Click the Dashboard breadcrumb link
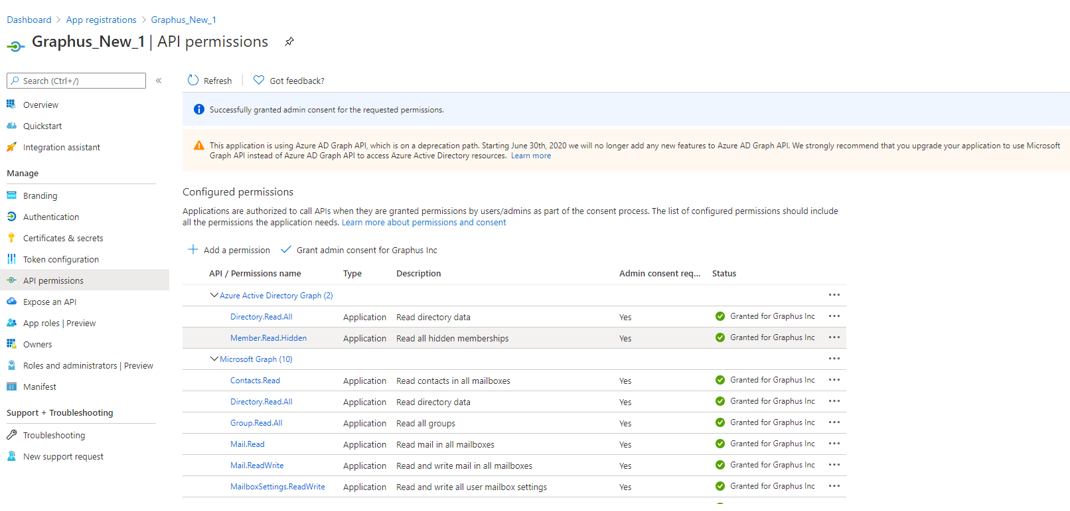This screenshot has height=511, width=1070. tap(29, 20)
